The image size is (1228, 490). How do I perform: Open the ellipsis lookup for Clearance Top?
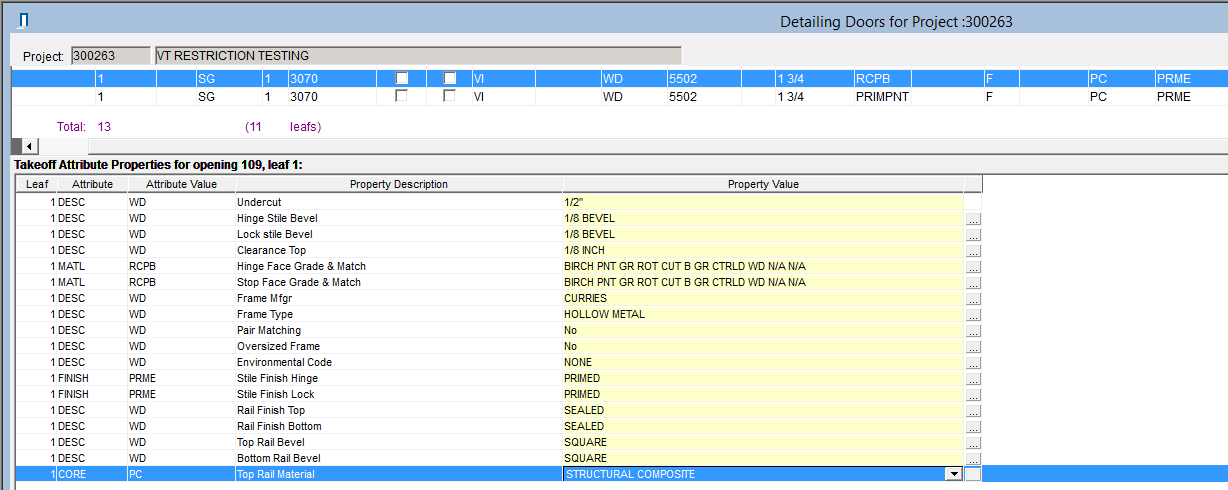(x=973, y=250)
